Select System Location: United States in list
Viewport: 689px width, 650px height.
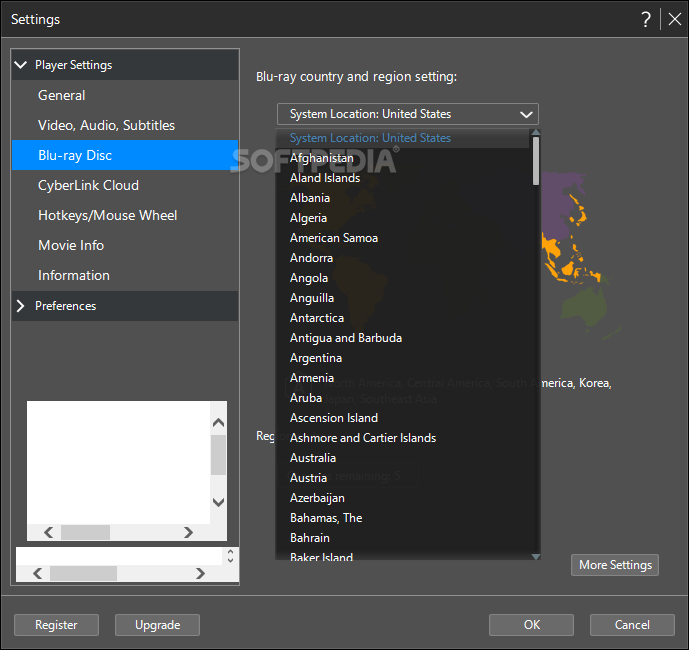(x=403, y=138)
